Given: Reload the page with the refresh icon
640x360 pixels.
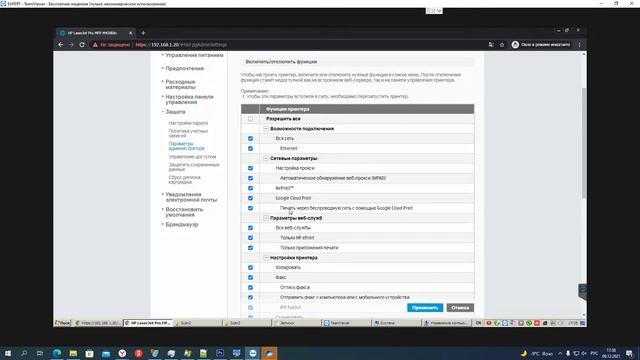Looking at the screenshot, I should 82,44.
